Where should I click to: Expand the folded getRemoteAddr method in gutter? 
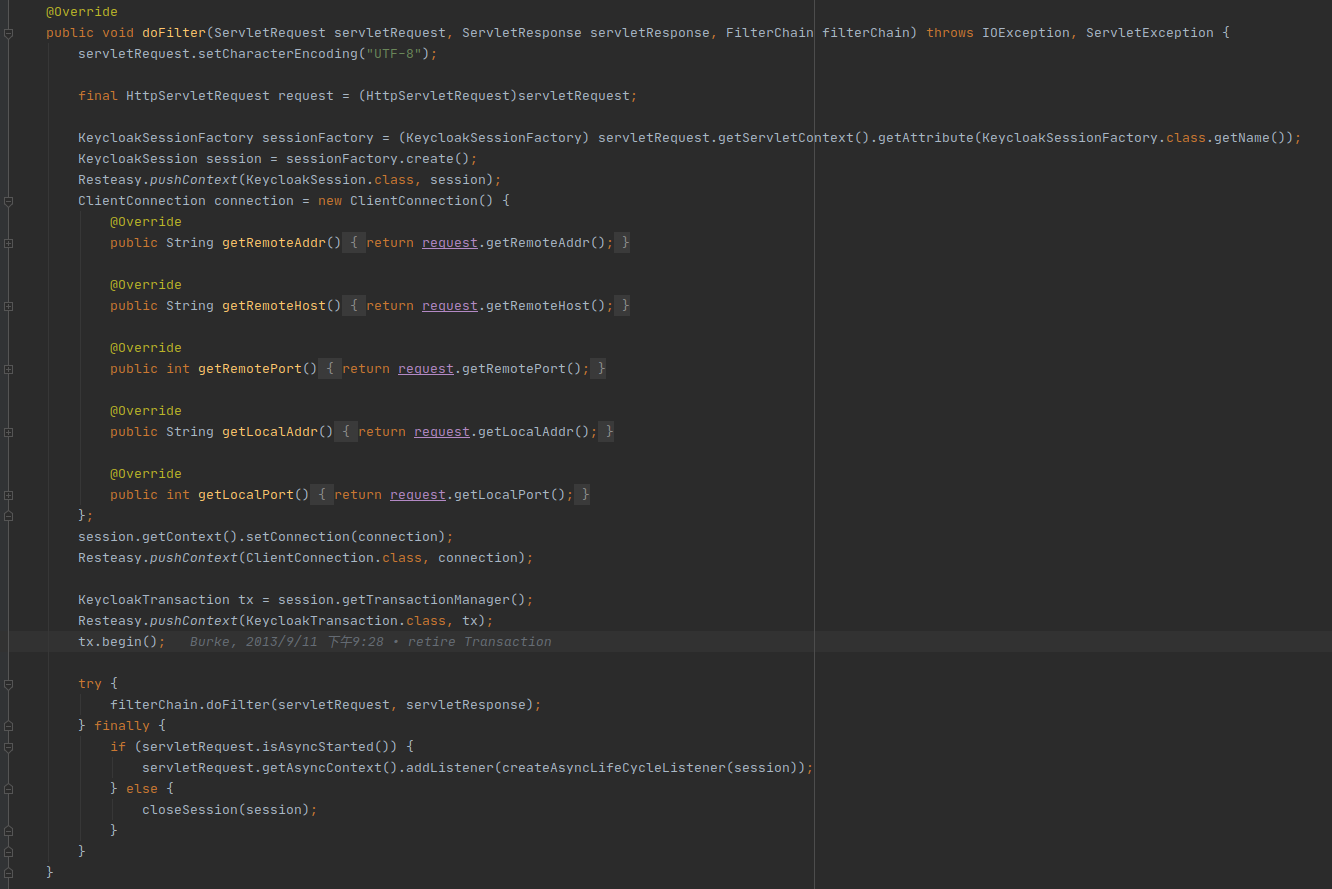pos(8,243)
